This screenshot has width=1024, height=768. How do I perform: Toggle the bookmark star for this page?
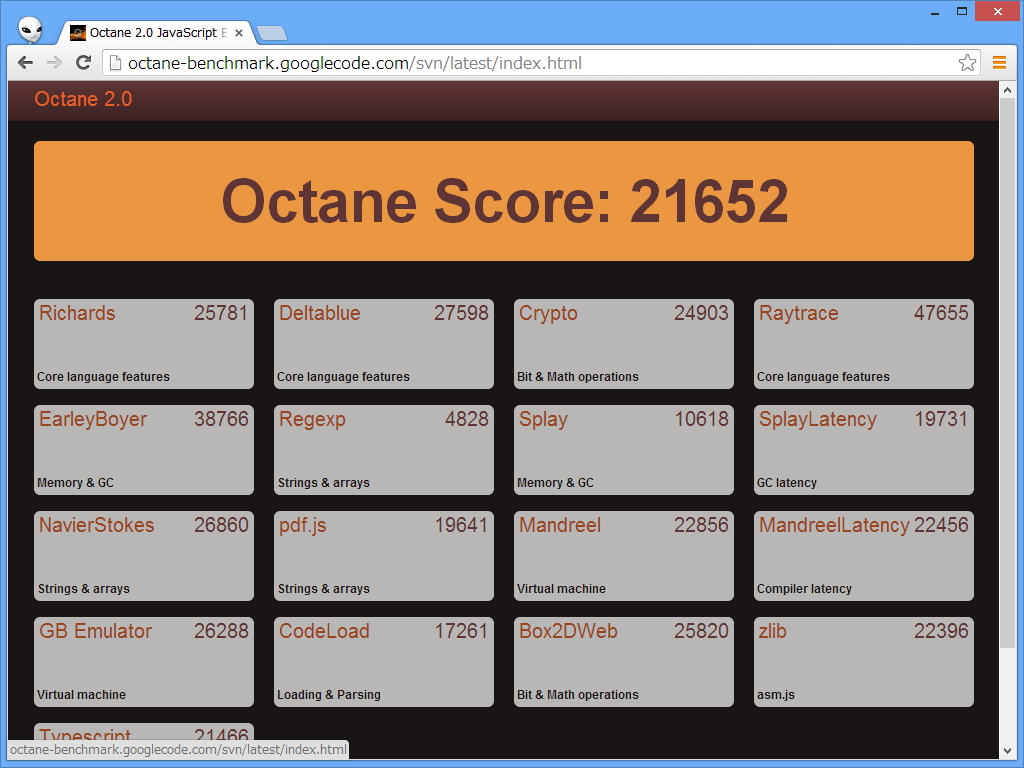point(966,62)
